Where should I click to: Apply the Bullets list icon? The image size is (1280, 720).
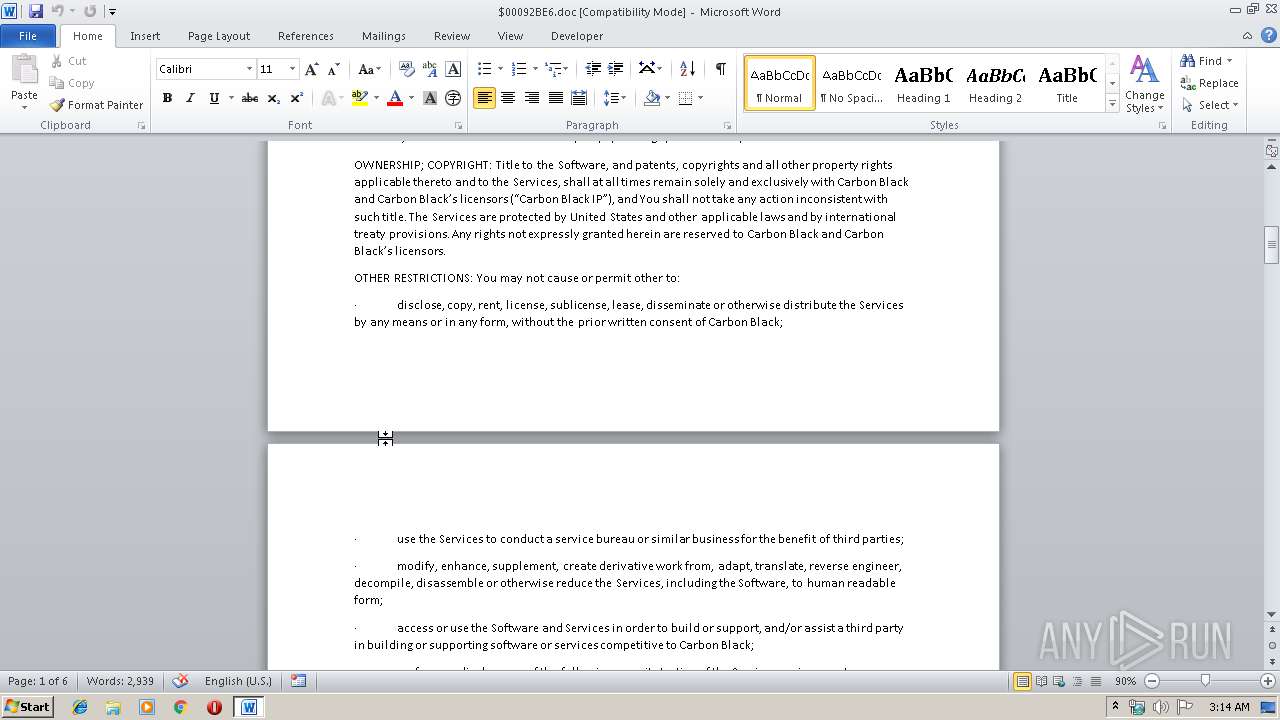[484, 69]
